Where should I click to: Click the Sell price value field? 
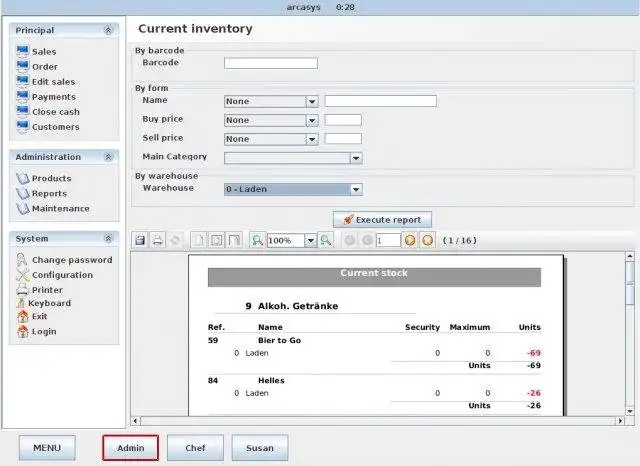343,139
